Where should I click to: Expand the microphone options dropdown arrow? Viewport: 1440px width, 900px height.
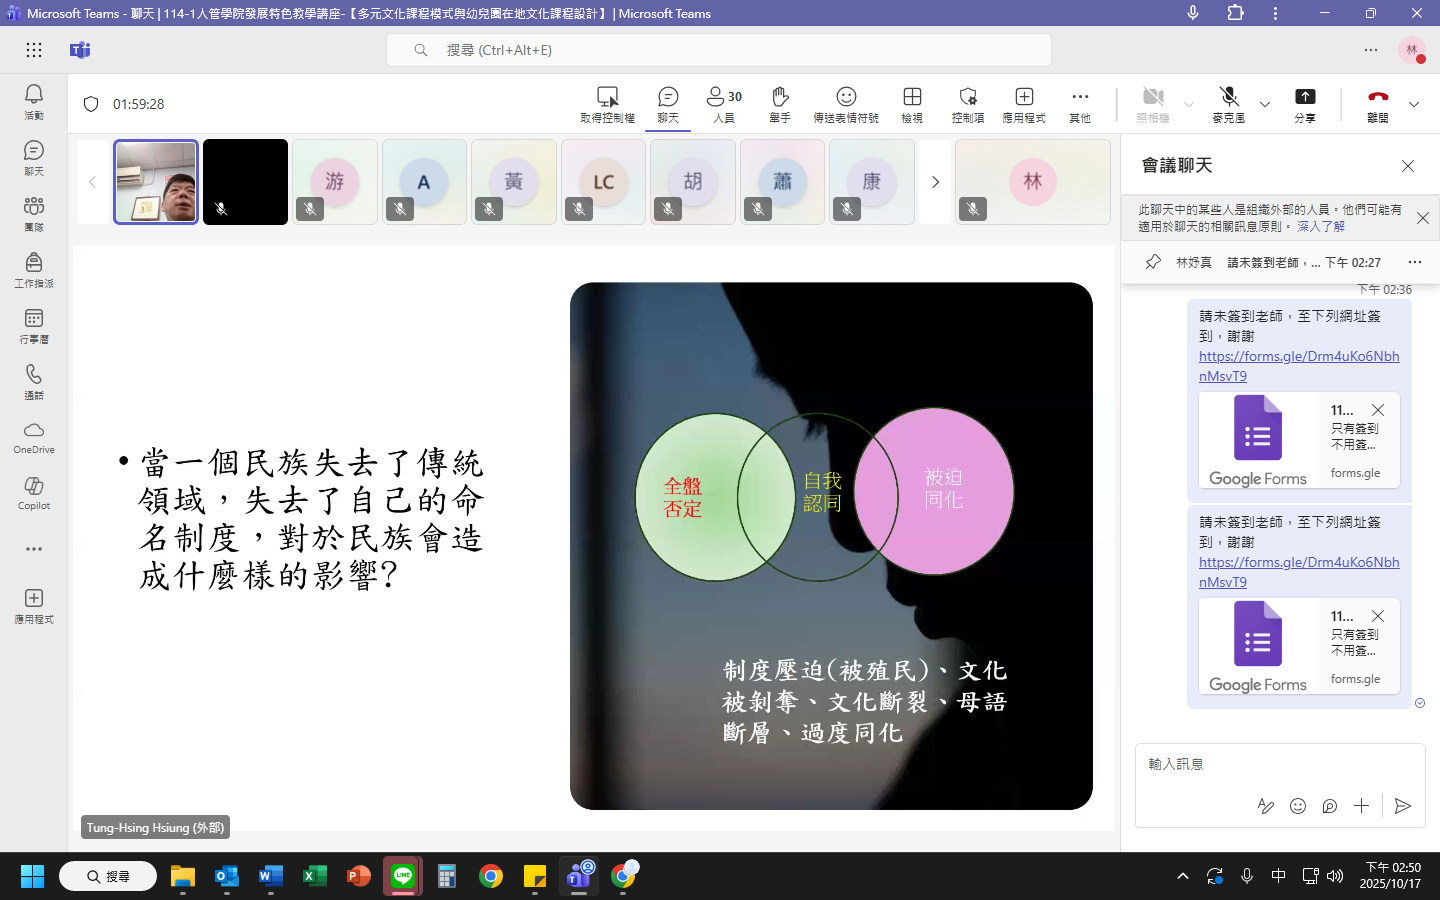[x=1265, y=104]
